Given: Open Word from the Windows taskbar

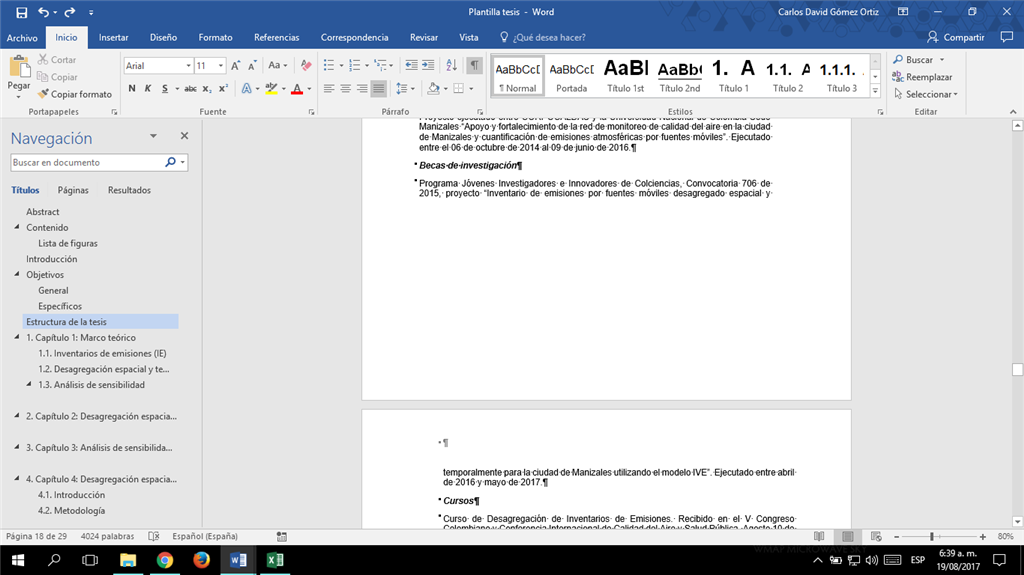Looking at the screenshot, I should pos(238,560).
